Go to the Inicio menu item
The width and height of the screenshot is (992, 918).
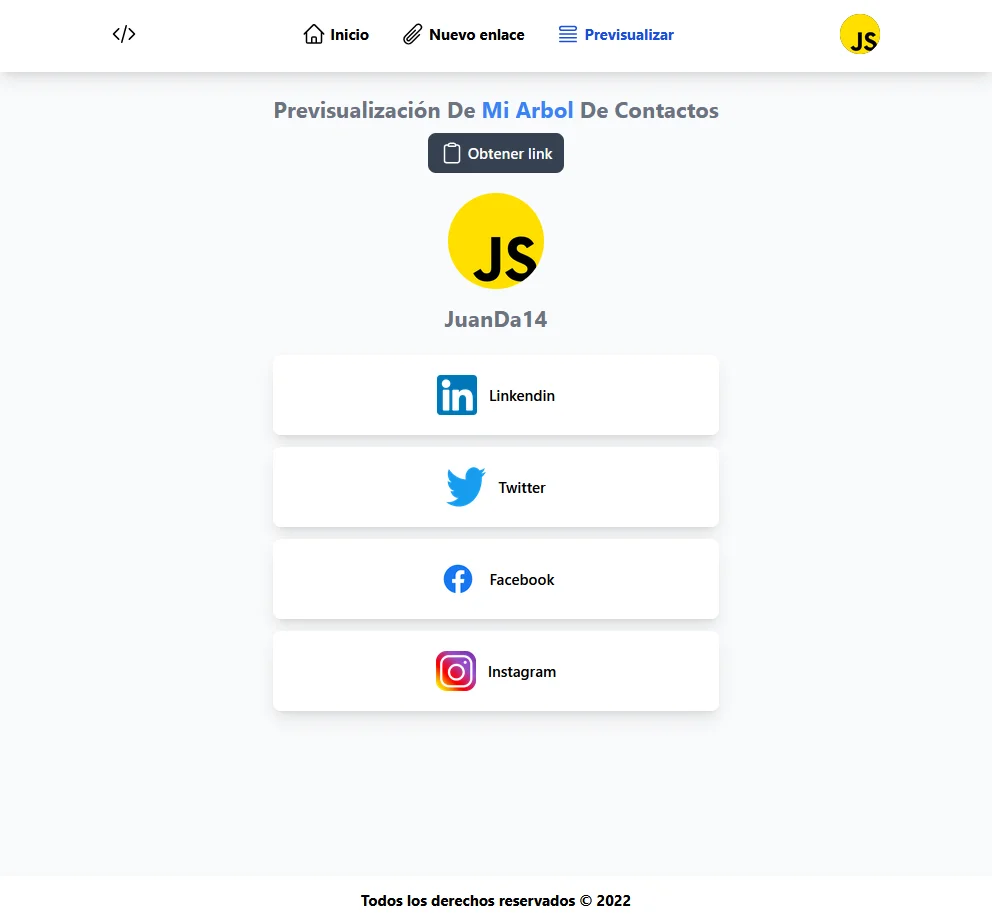pyautogui.click(x=336, y=34)
